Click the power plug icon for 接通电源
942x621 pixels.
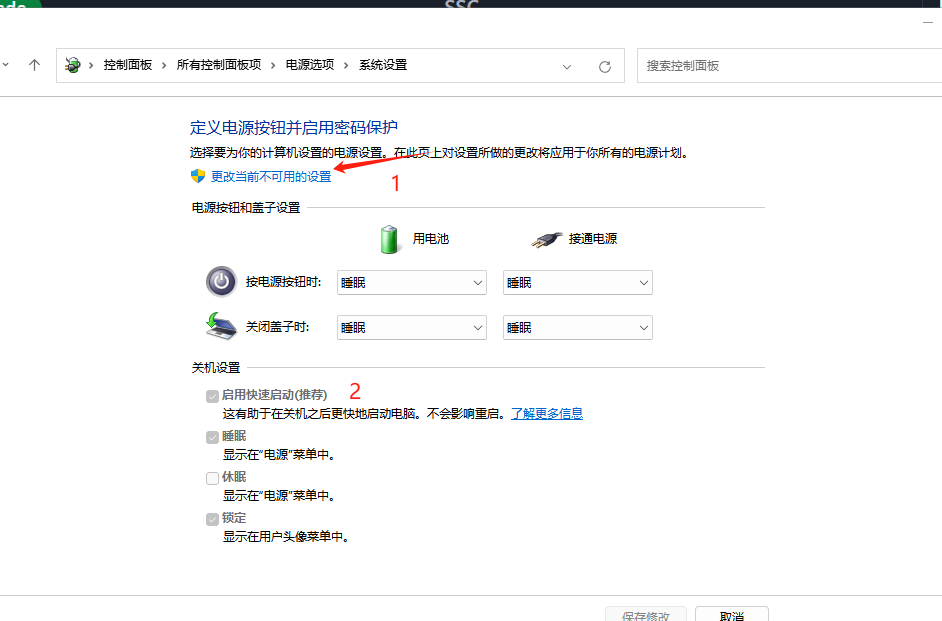point(546,240)
